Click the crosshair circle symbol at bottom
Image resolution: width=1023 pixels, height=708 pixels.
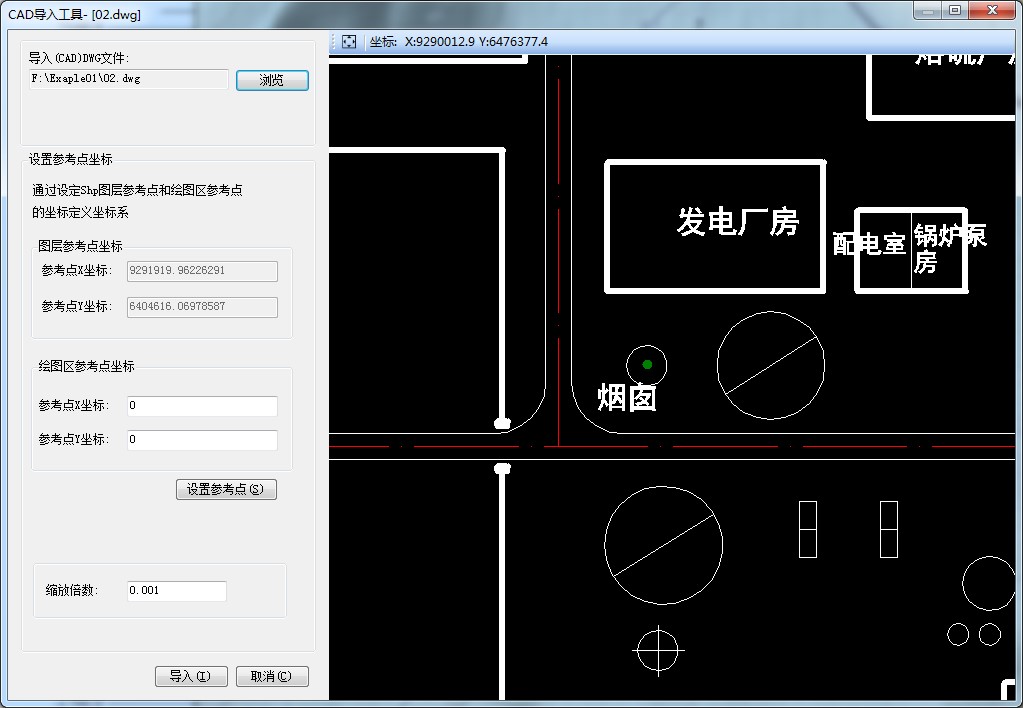[657, 649]
